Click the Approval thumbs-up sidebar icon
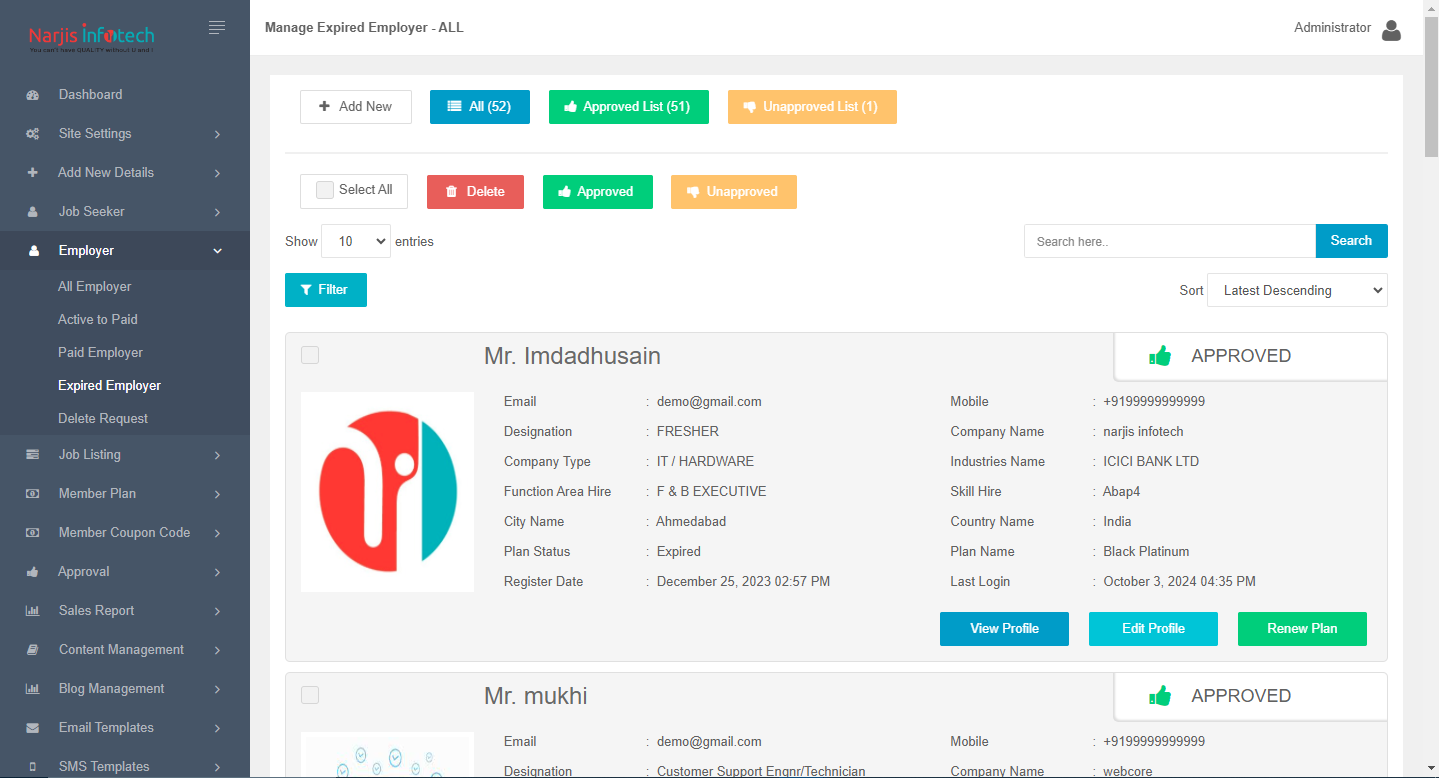 (x=33, y=572)
